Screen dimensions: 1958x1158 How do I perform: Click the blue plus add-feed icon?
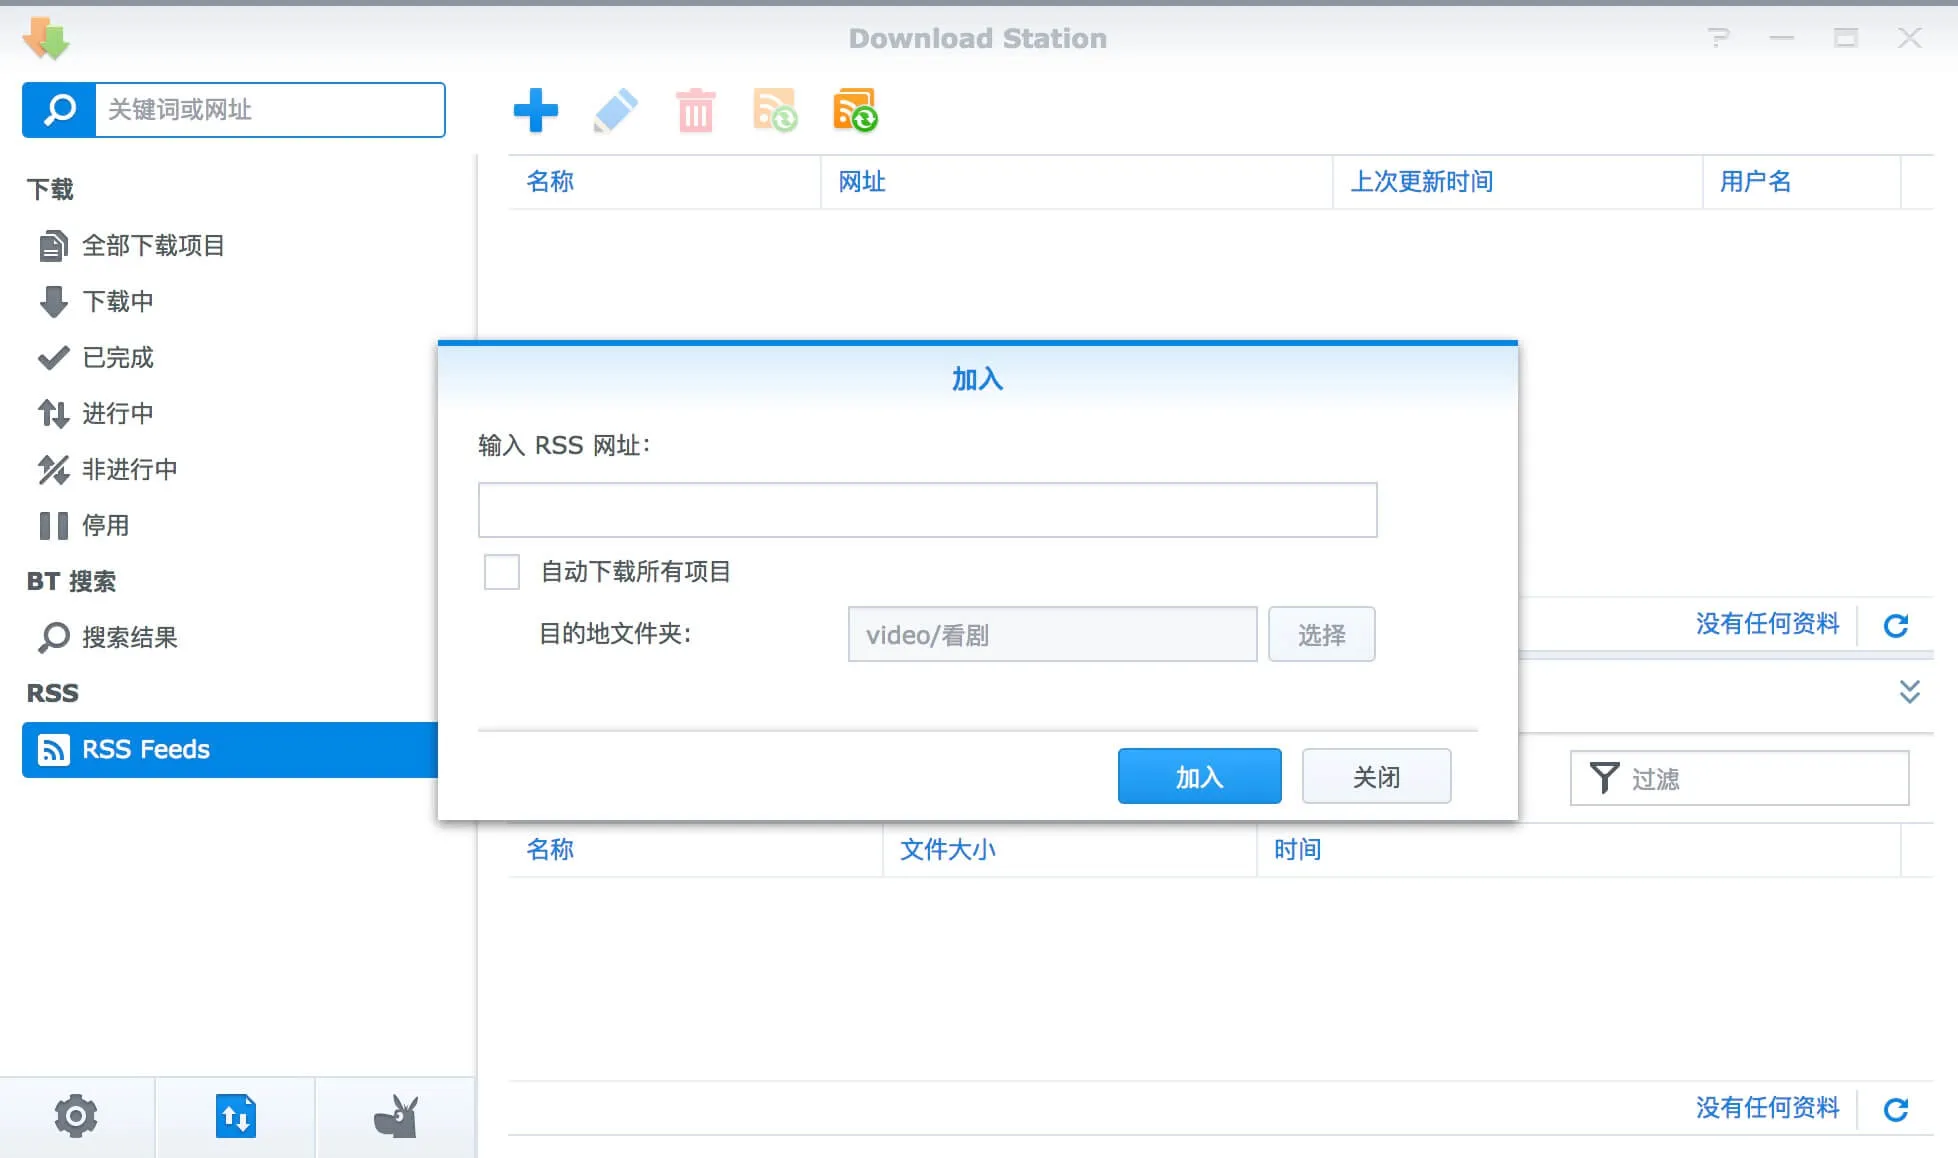pos(535,110)
